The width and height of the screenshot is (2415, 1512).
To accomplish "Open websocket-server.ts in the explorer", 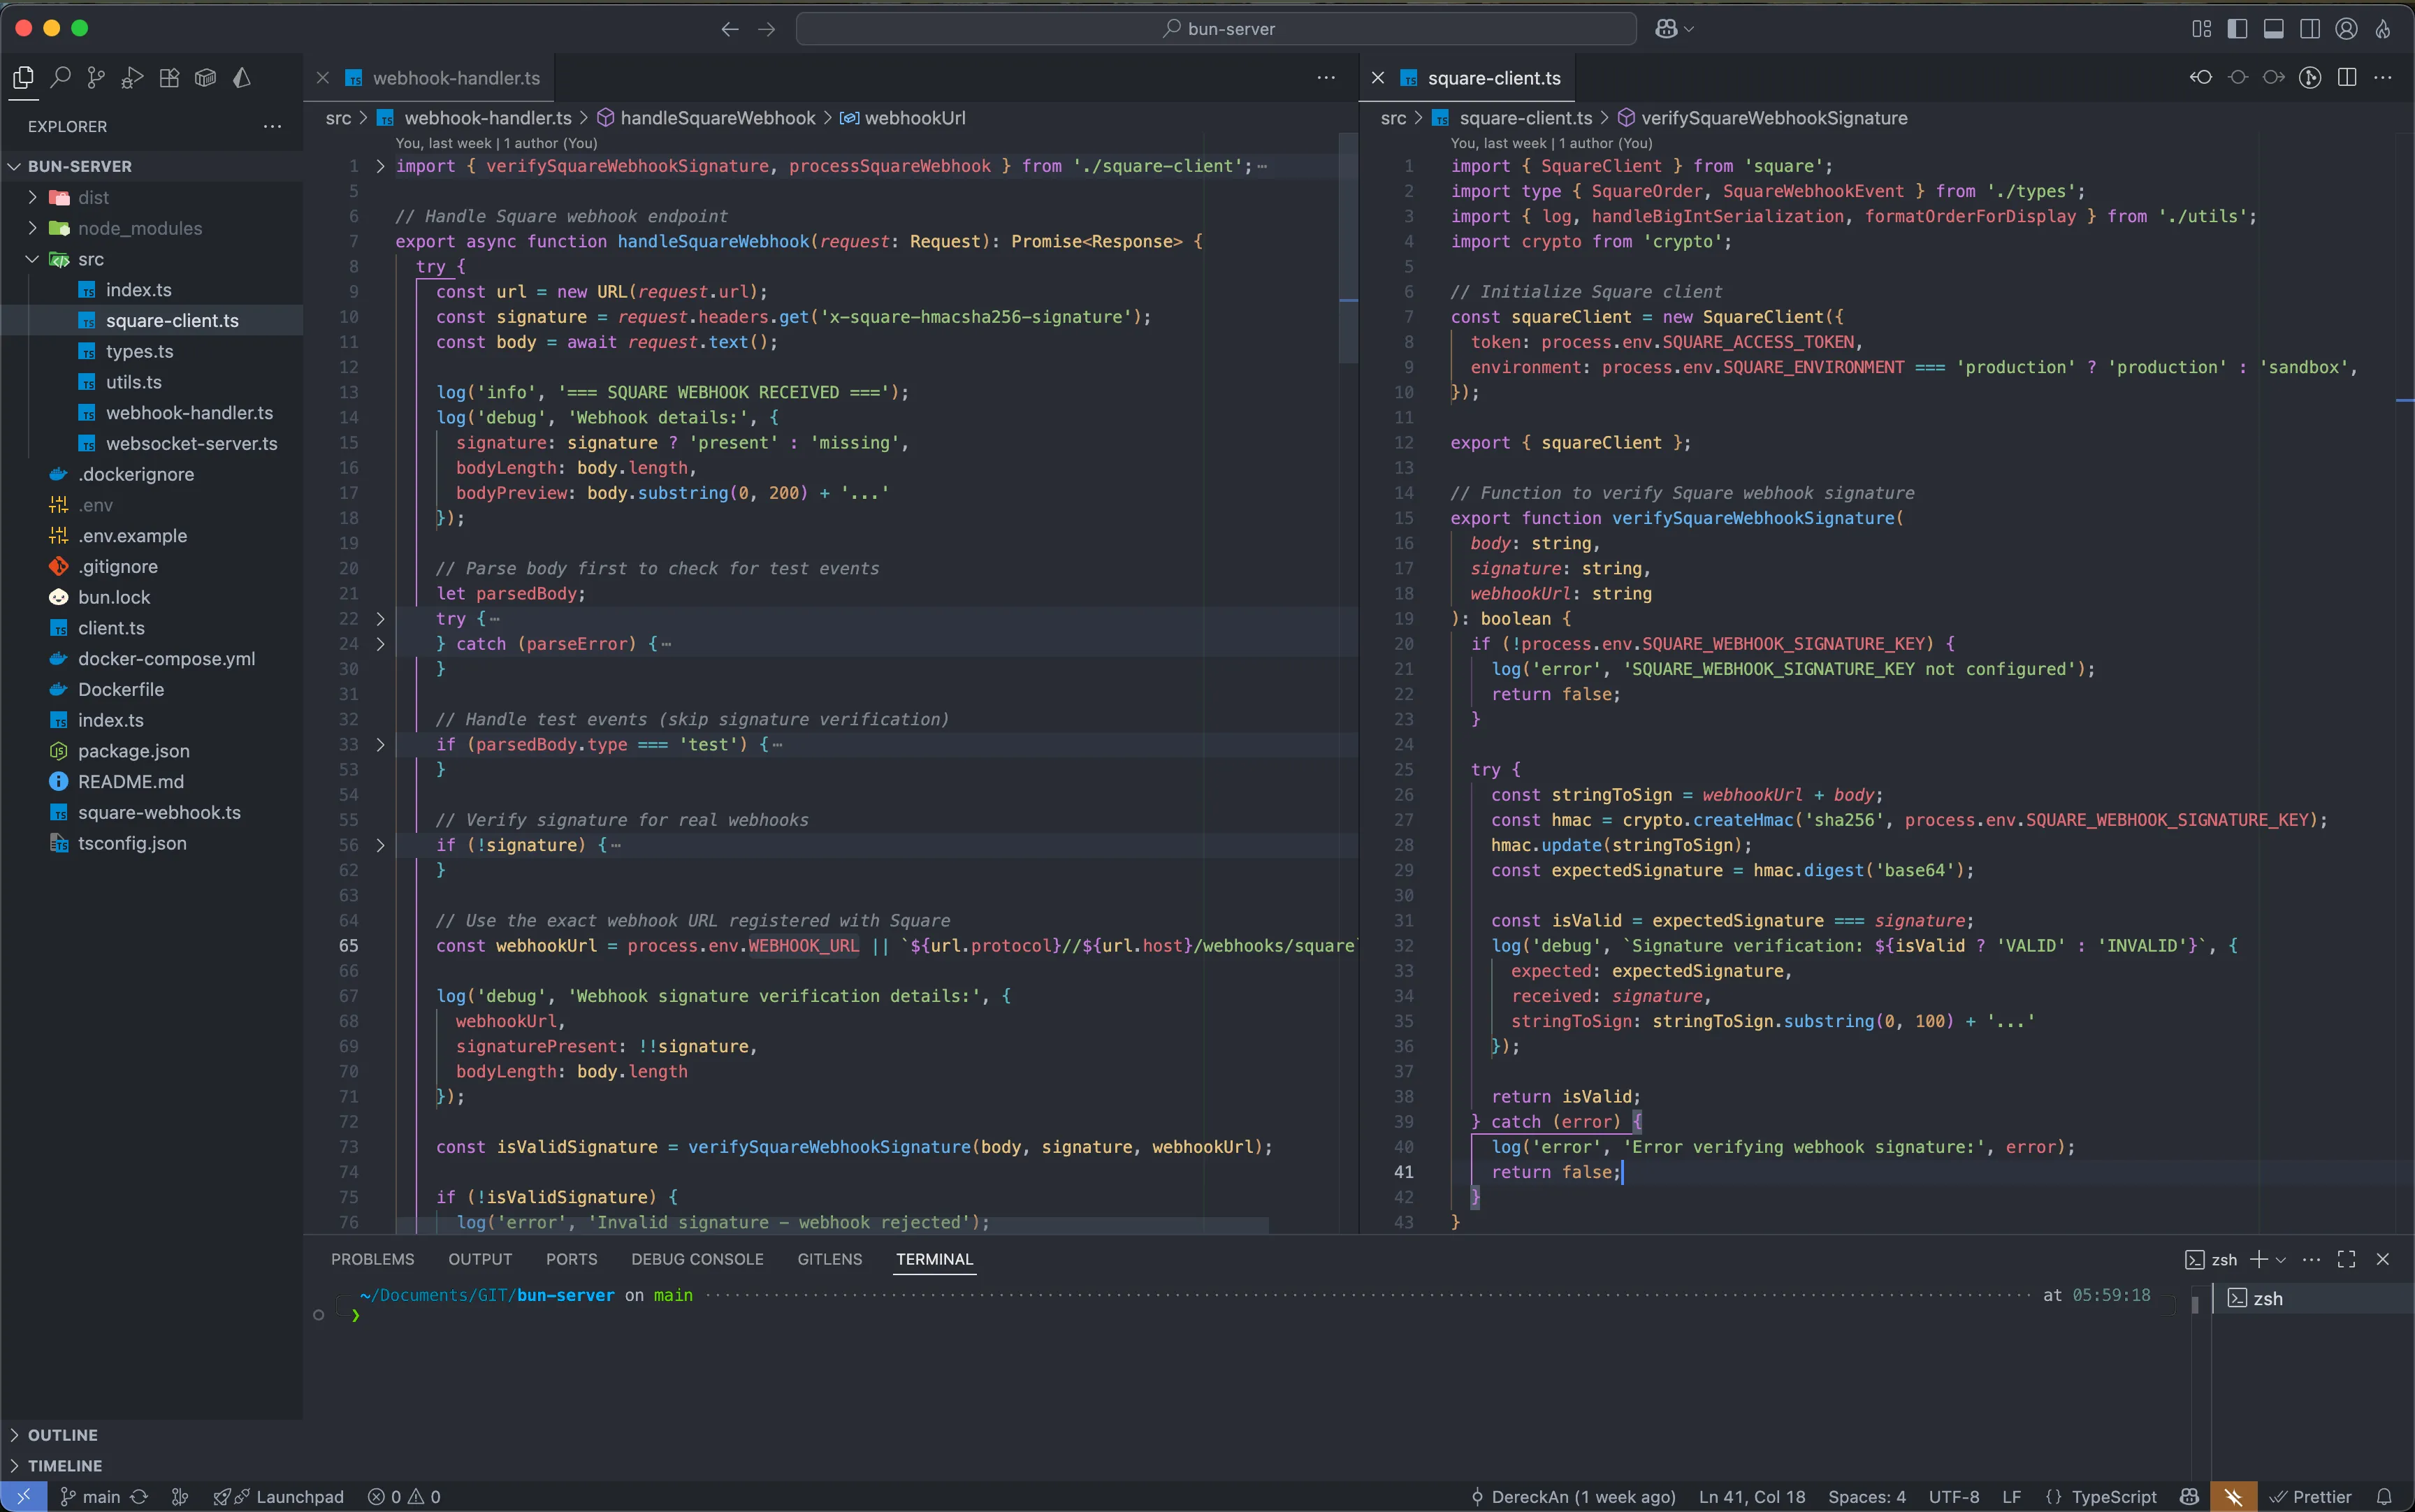I will click(x=152, y=443).
